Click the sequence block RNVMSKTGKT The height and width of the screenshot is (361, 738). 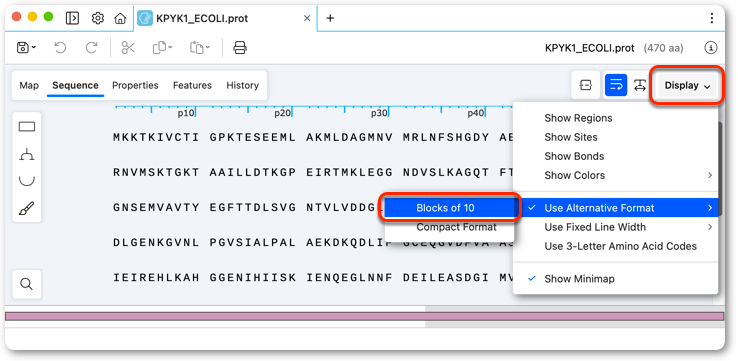point(156,173)
